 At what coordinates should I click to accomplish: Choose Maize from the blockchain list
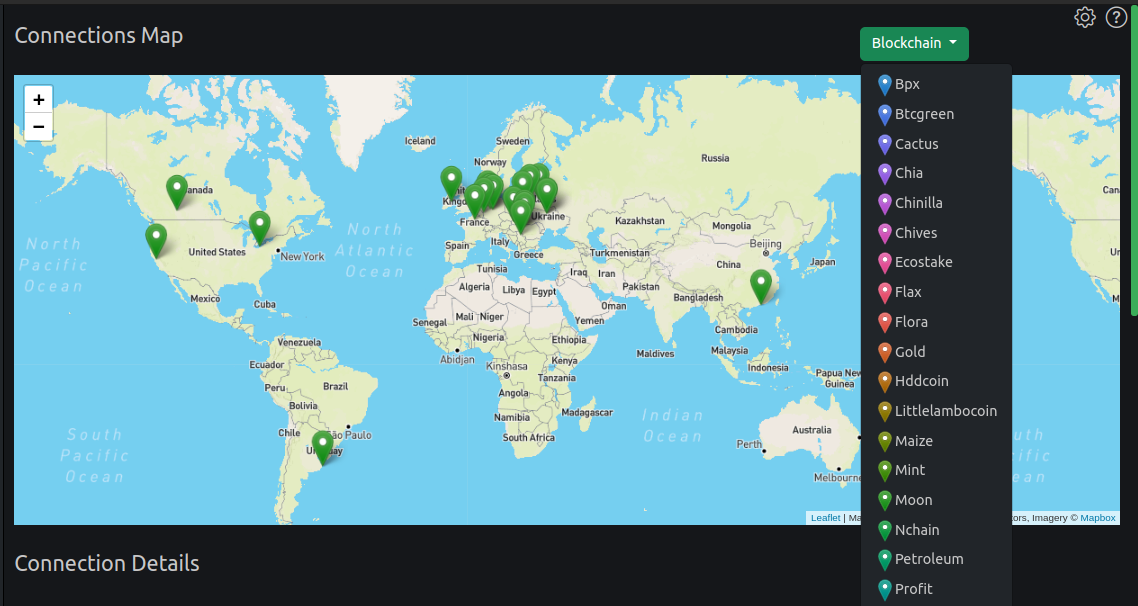tap(936, 441)
